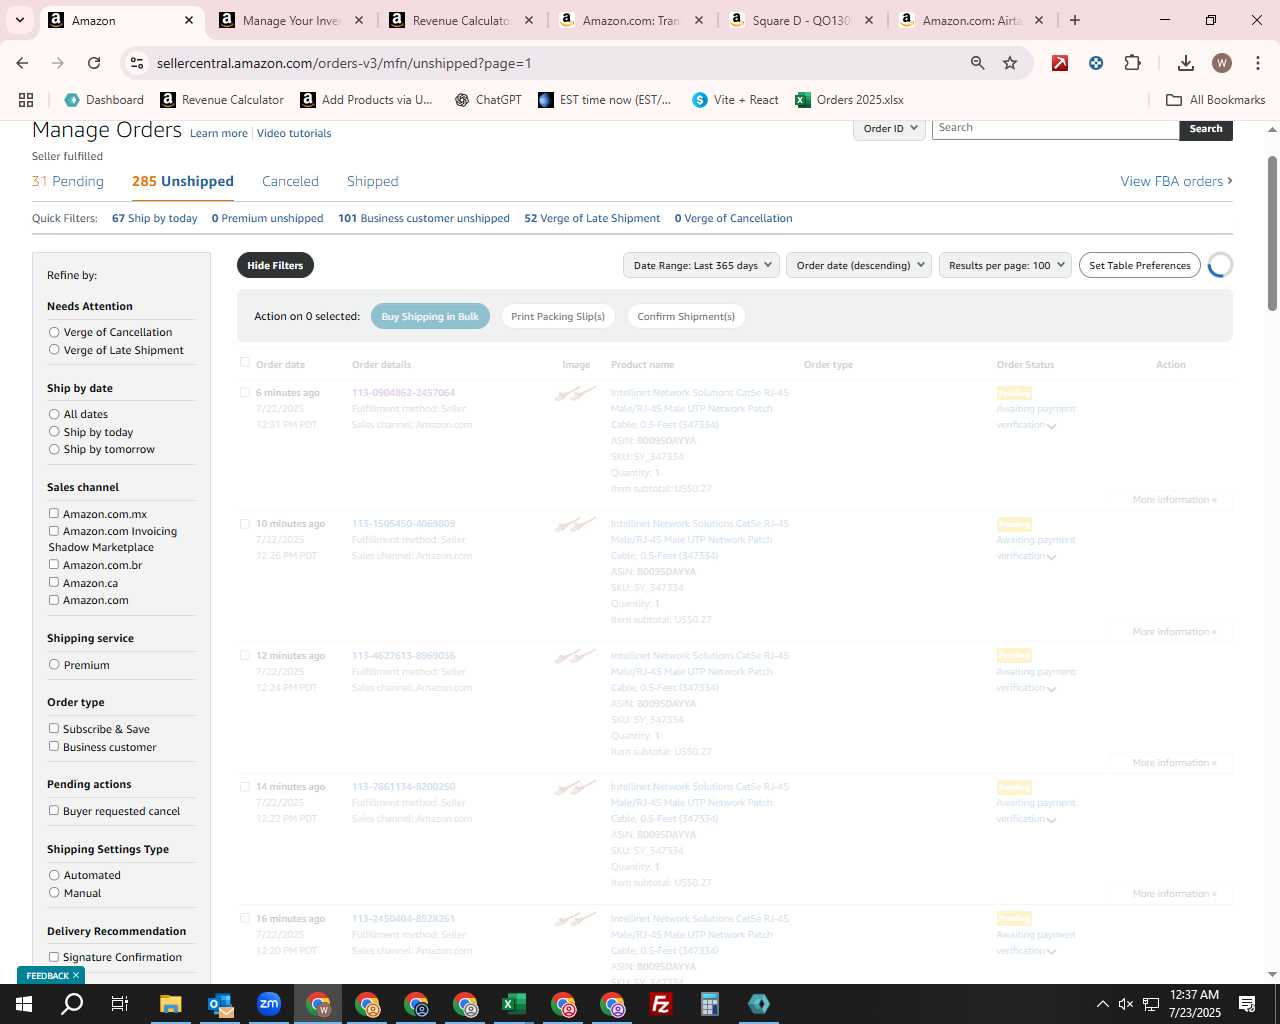The height and width of the screenshot is (1024, 1280).
Task: Bookmark this page with star icon
Action: point(1010,63)
